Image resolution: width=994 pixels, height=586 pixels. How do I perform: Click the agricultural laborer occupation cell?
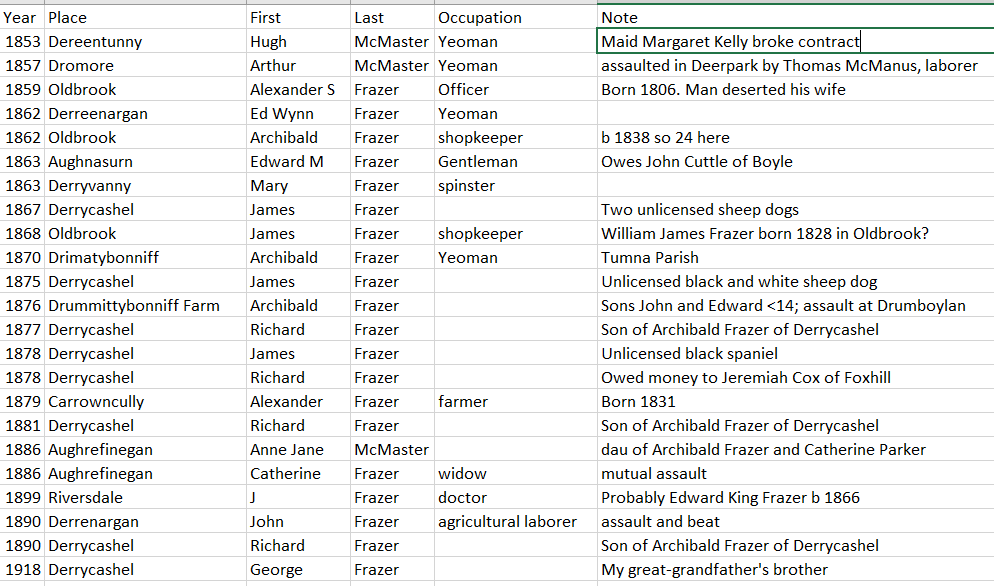(507, 521)
